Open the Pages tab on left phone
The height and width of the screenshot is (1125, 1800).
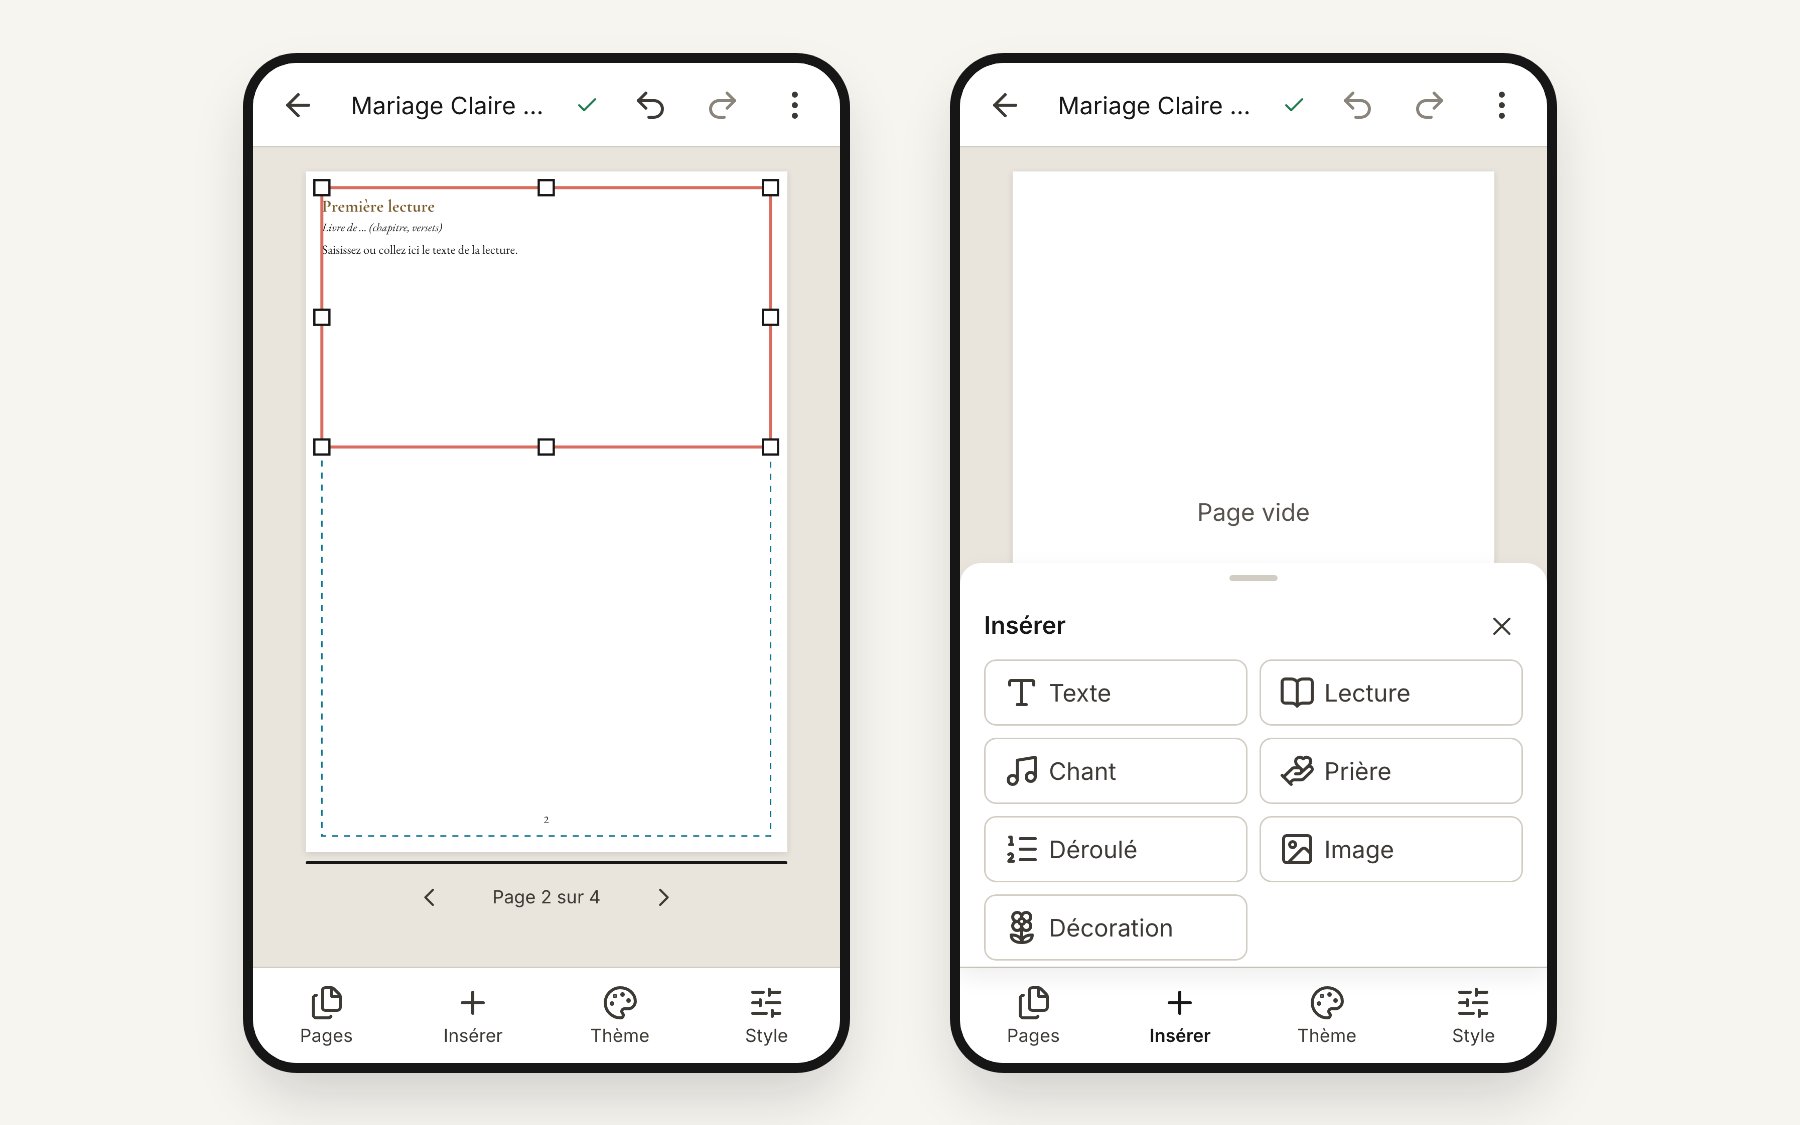pos(326,1015)
